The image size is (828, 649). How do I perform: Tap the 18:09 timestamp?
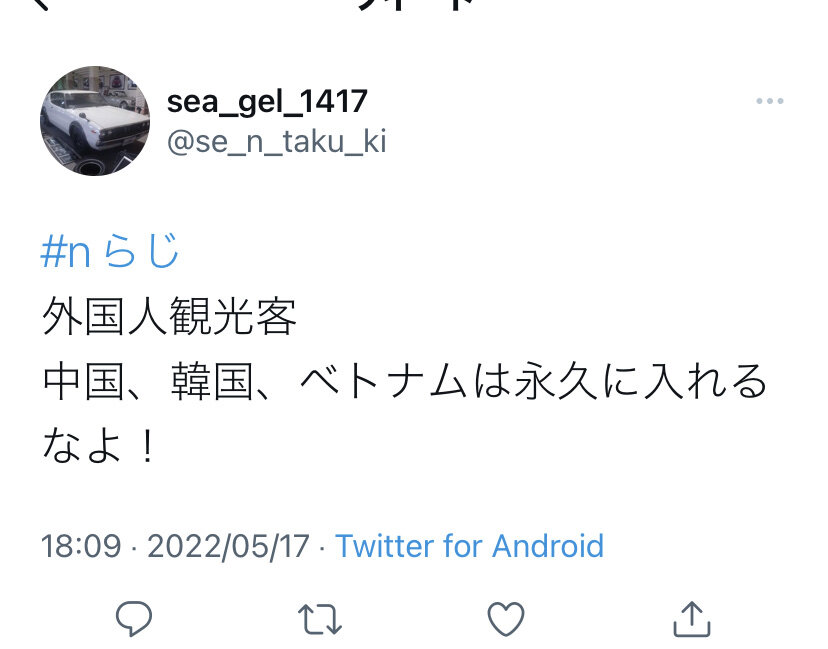click(81, 545)
